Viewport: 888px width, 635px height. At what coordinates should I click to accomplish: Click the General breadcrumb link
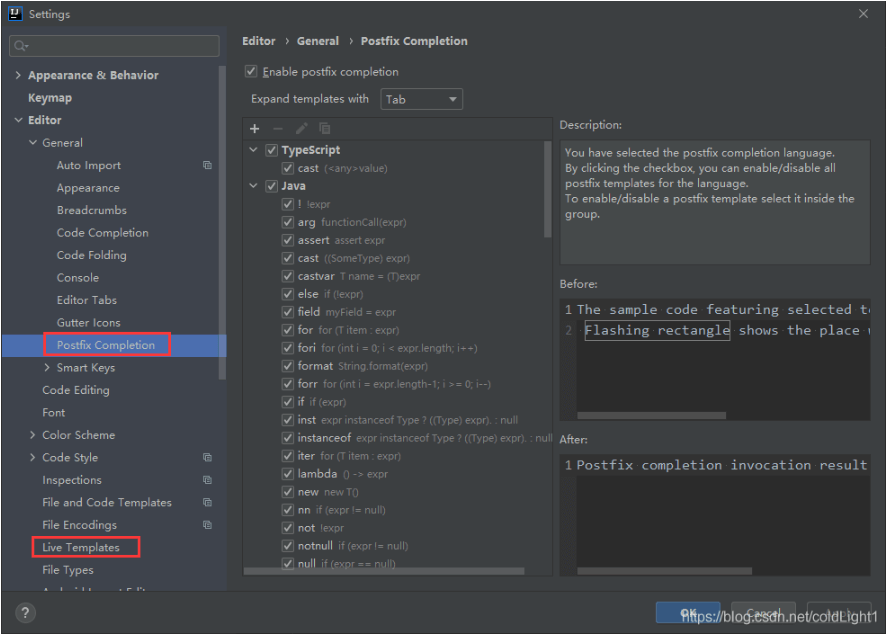point(318,41)
